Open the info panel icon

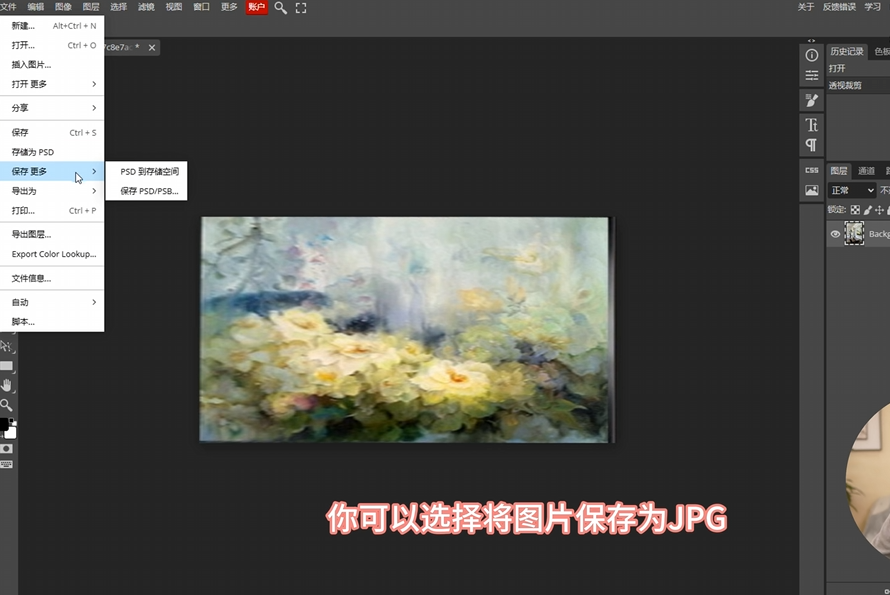point(812,55)
